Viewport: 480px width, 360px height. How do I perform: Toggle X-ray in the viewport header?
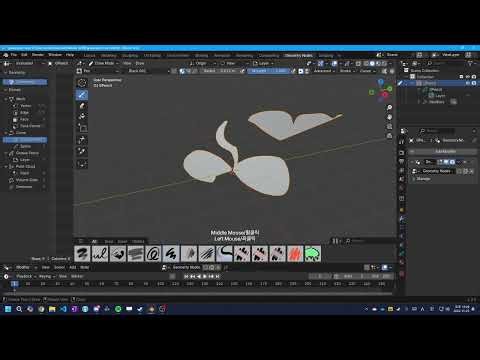tap(358, 63)
